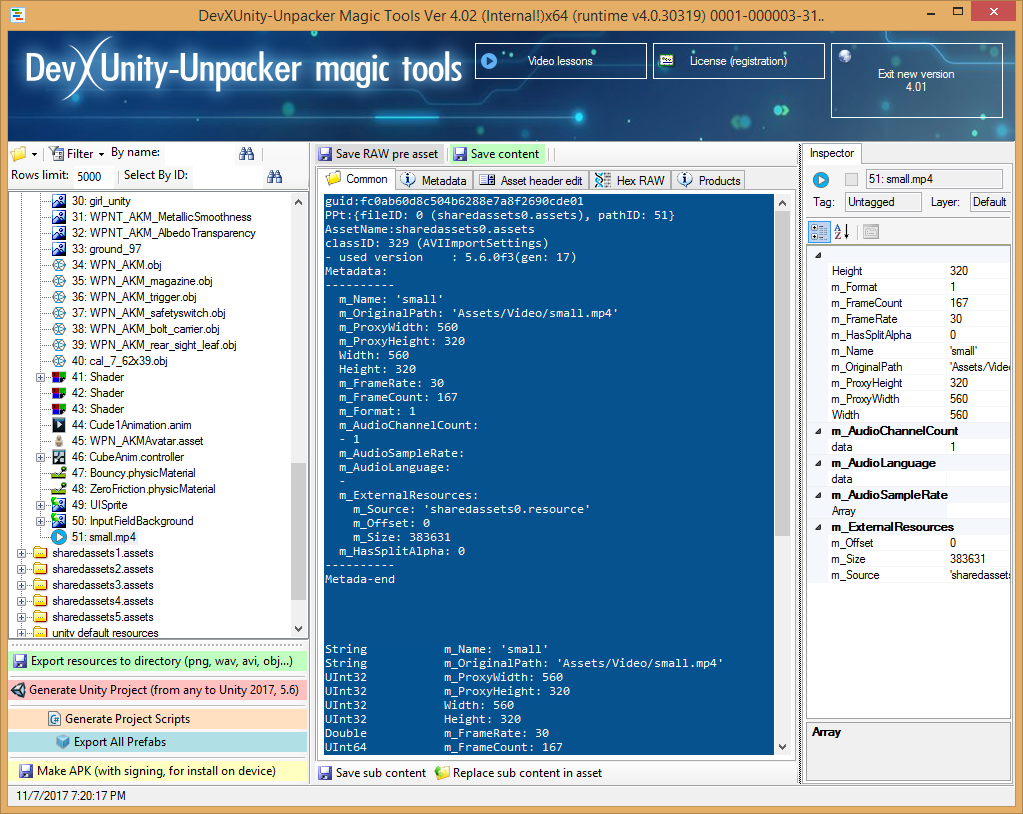1023x814 pixels.
Task: Select 38: WPN_AKM_bolt_carrier.obj in tree
Action: (x=145, y=329)
